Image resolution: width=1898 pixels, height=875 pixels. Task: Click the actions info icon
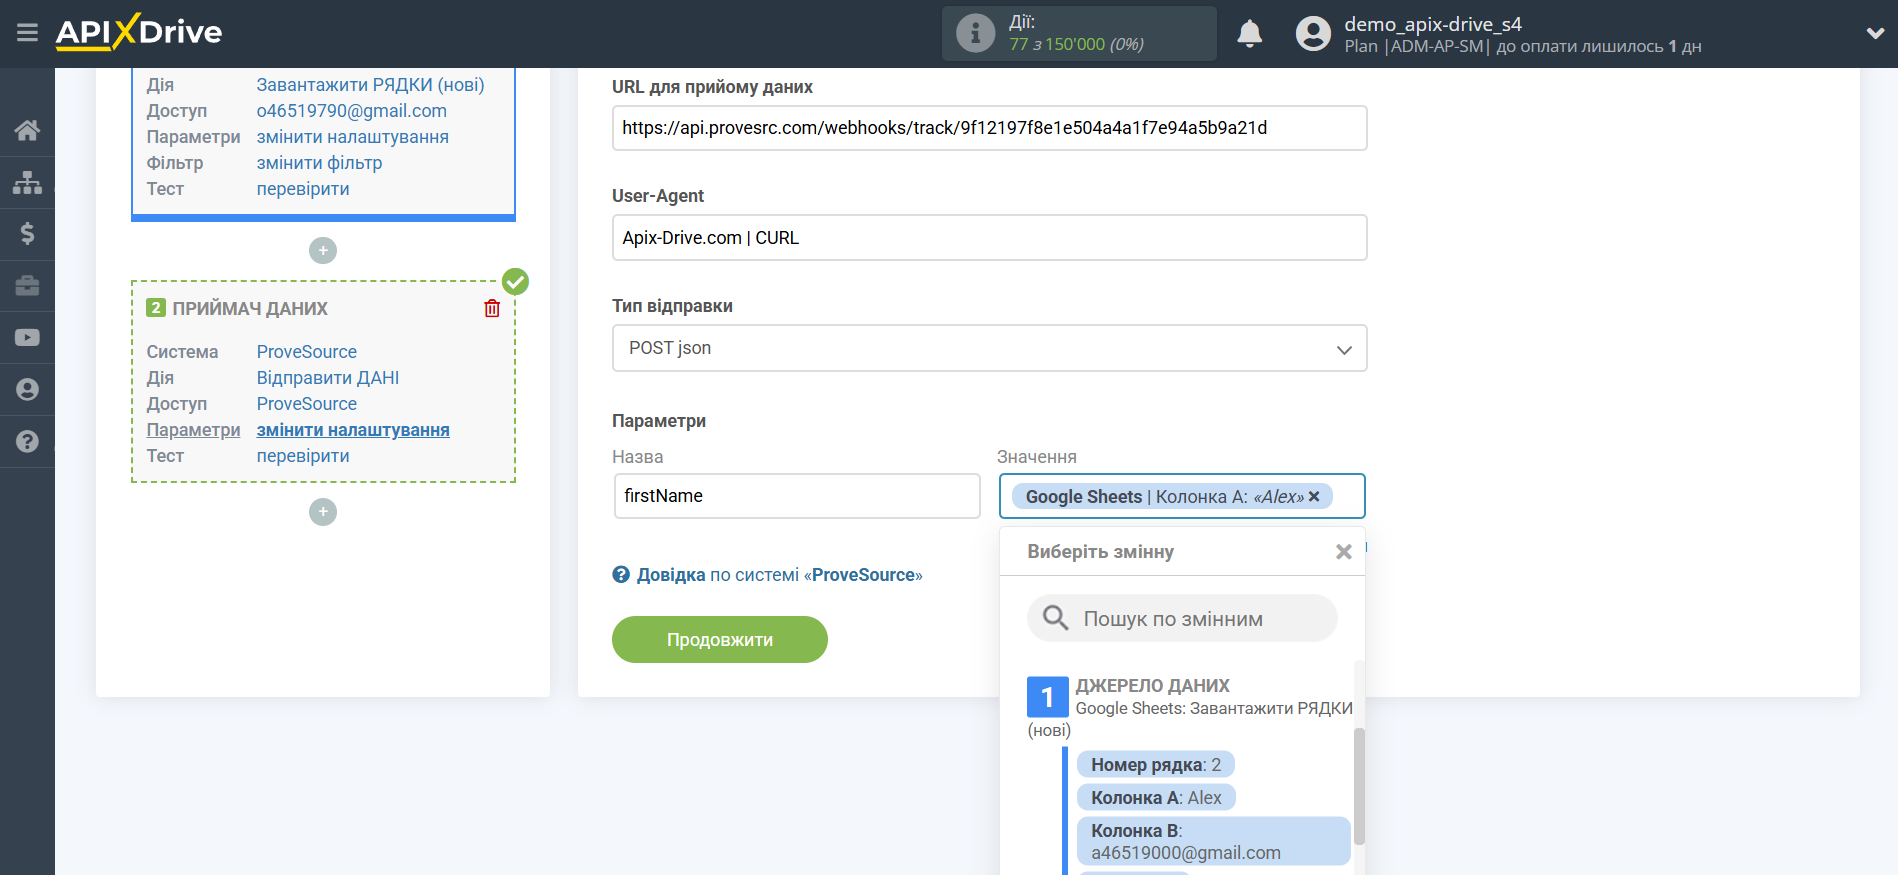(x=975, y=33)
